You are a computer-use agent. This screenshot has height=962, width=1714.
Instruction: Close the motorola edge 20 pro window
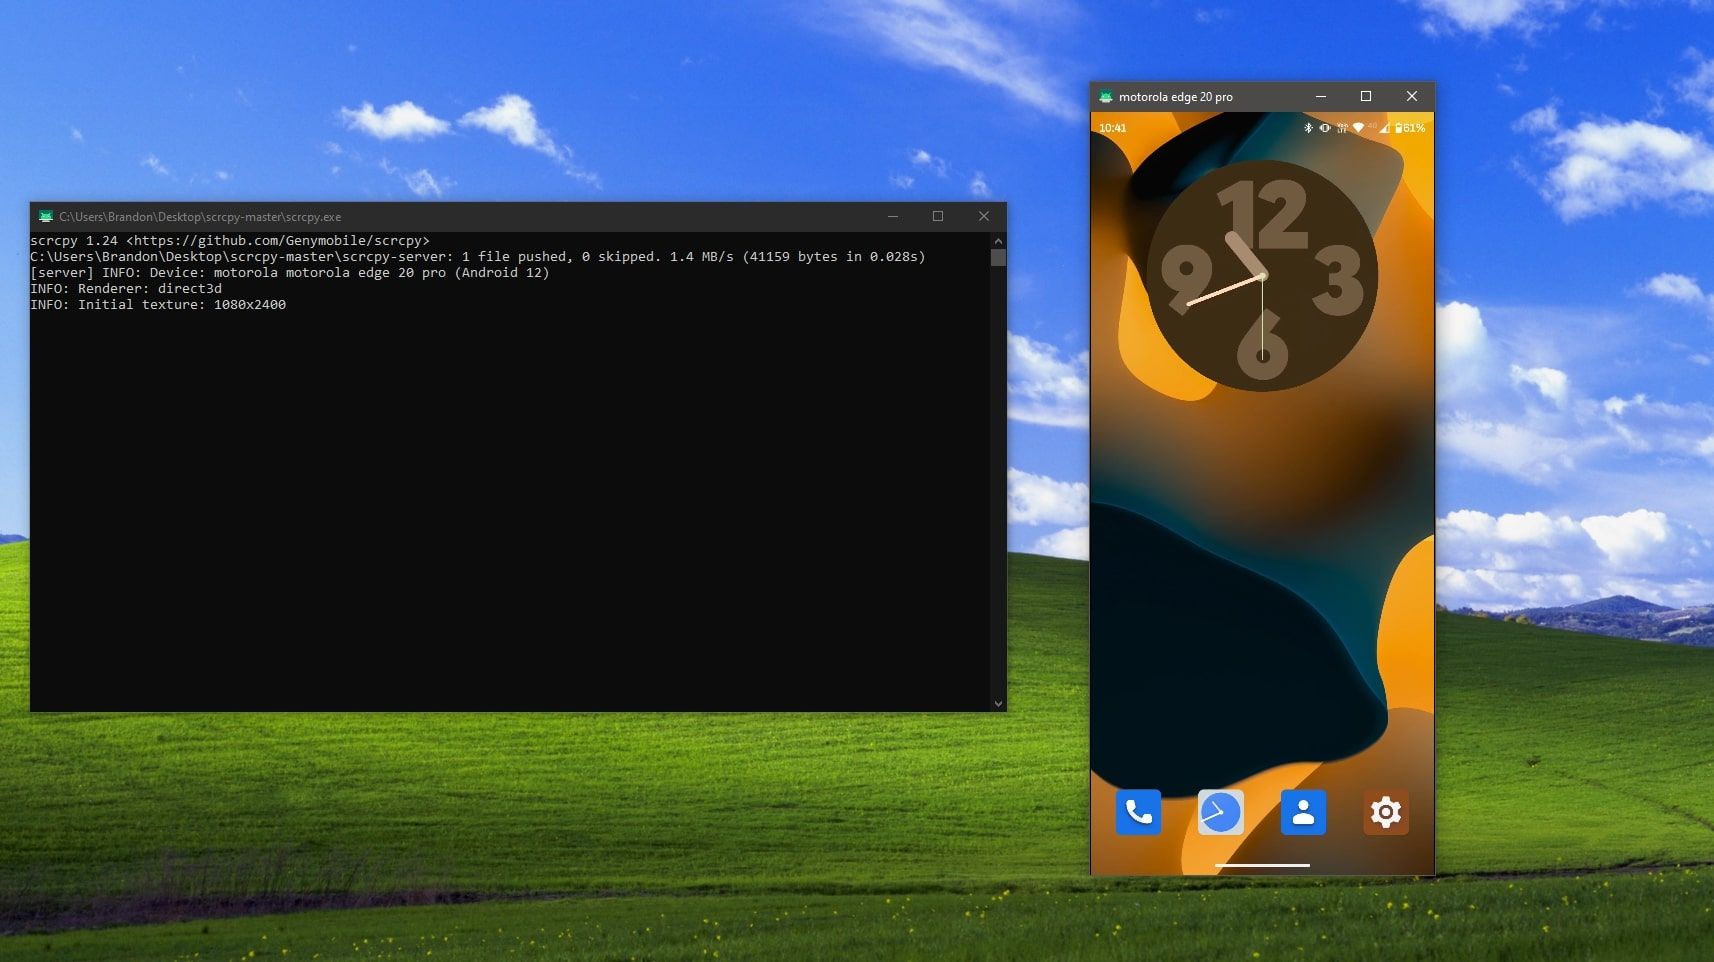pyautogui.click(x=1412, y=97)
